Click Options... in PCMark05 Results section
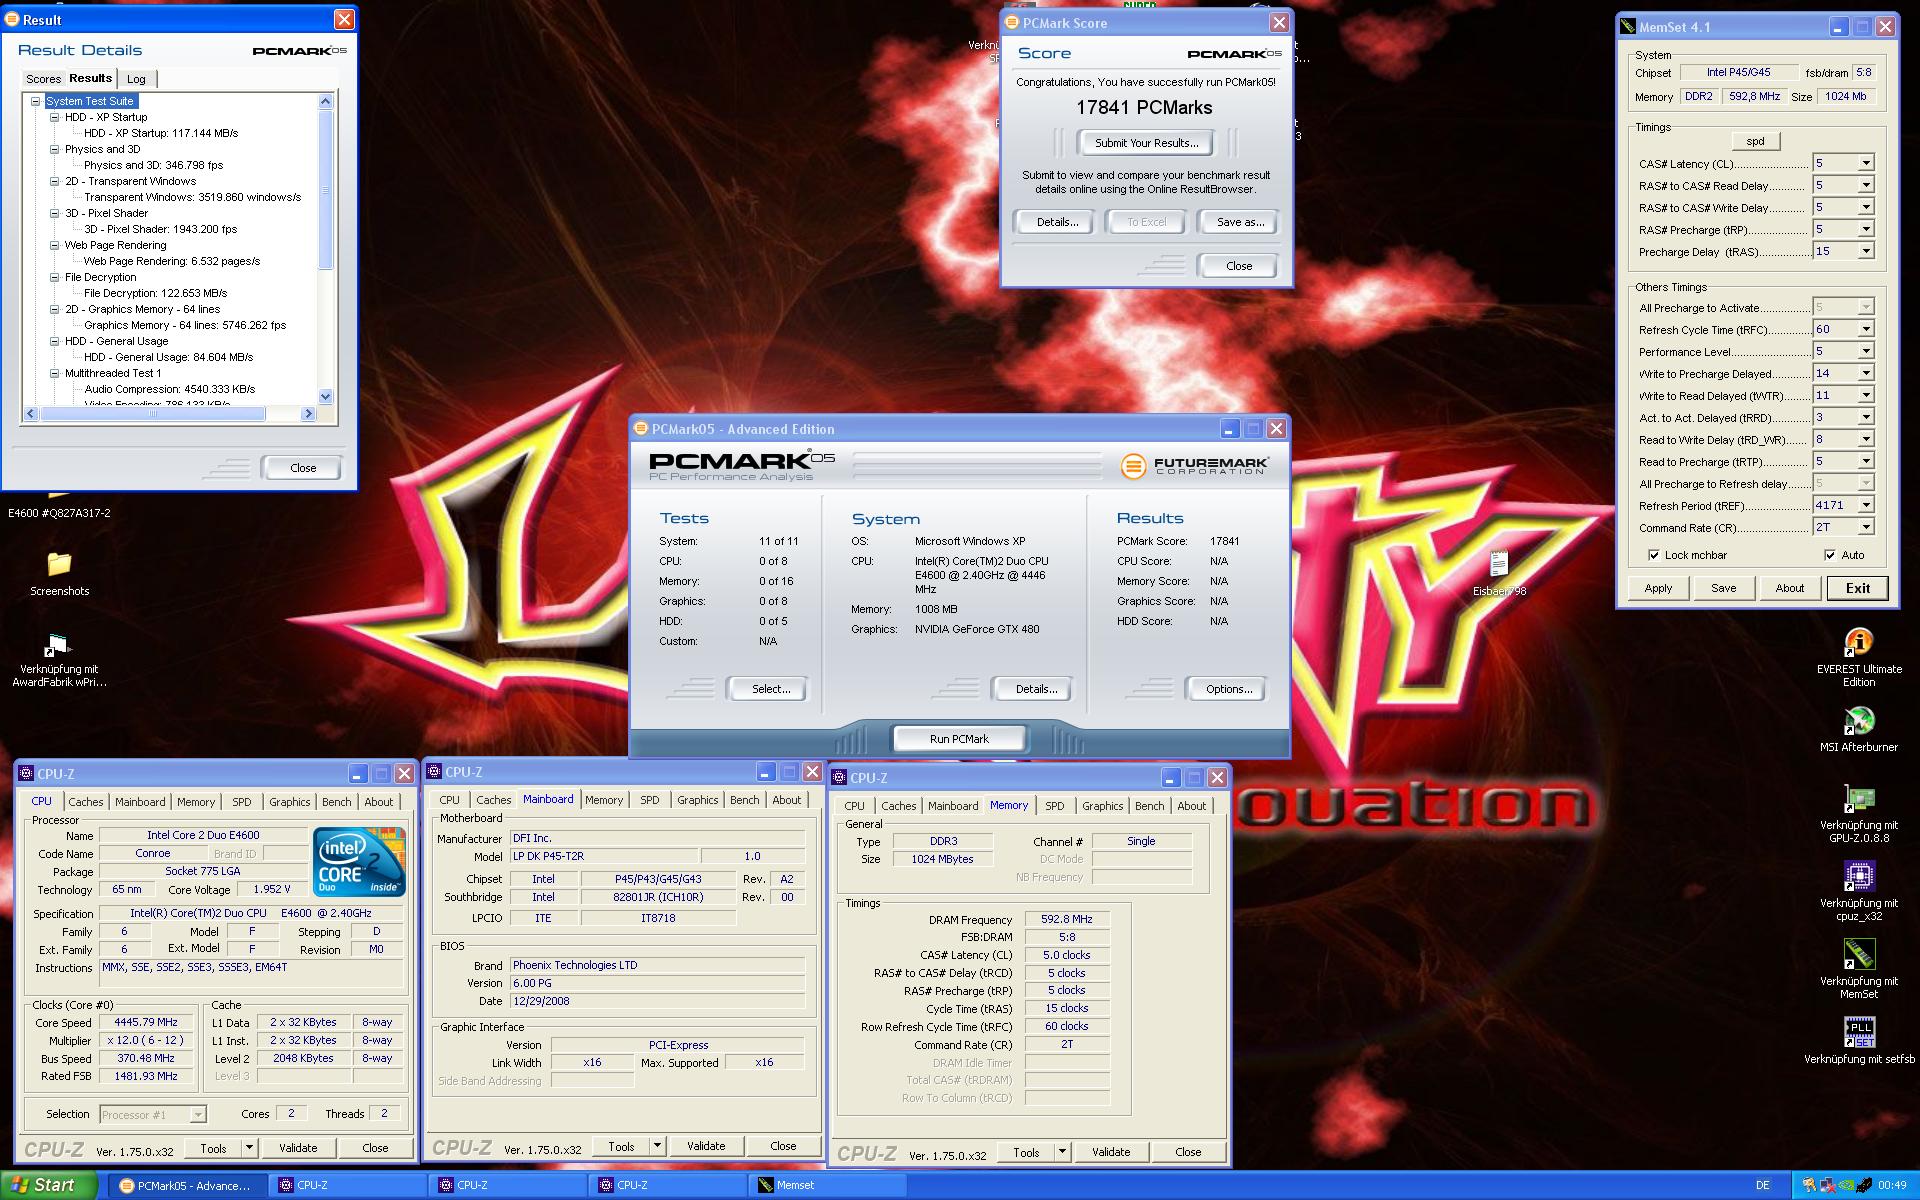 click(1228, 689)
